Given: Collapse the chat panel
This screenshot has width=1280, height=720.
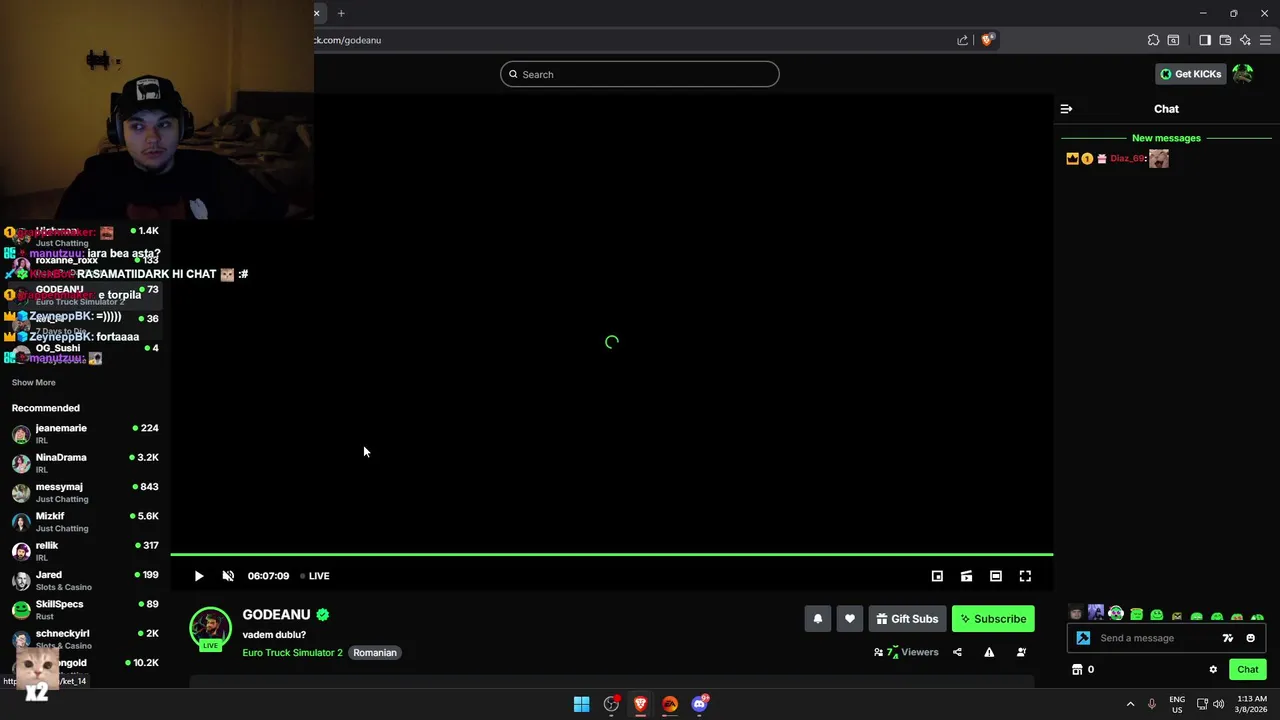Looking at the screenshot, I should pyautogui.click(x=1066, y=109).
